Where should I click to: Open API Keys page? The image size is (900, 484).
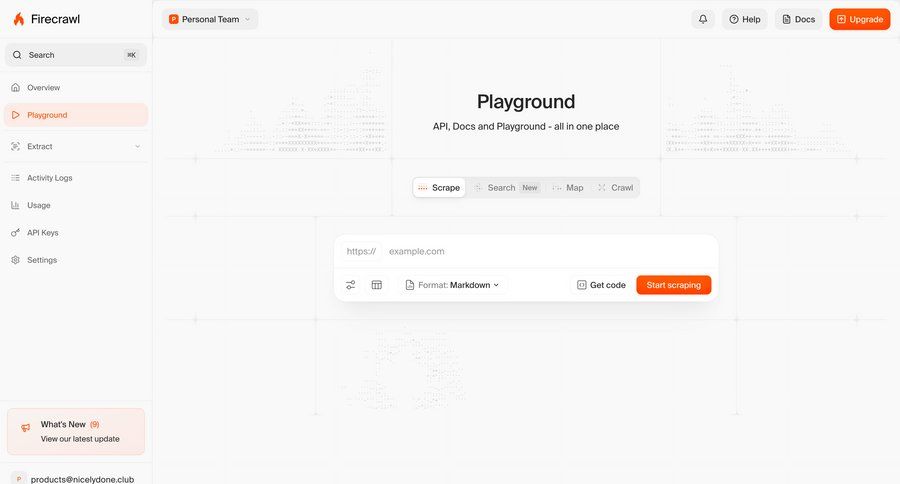[x=42, y=233]
